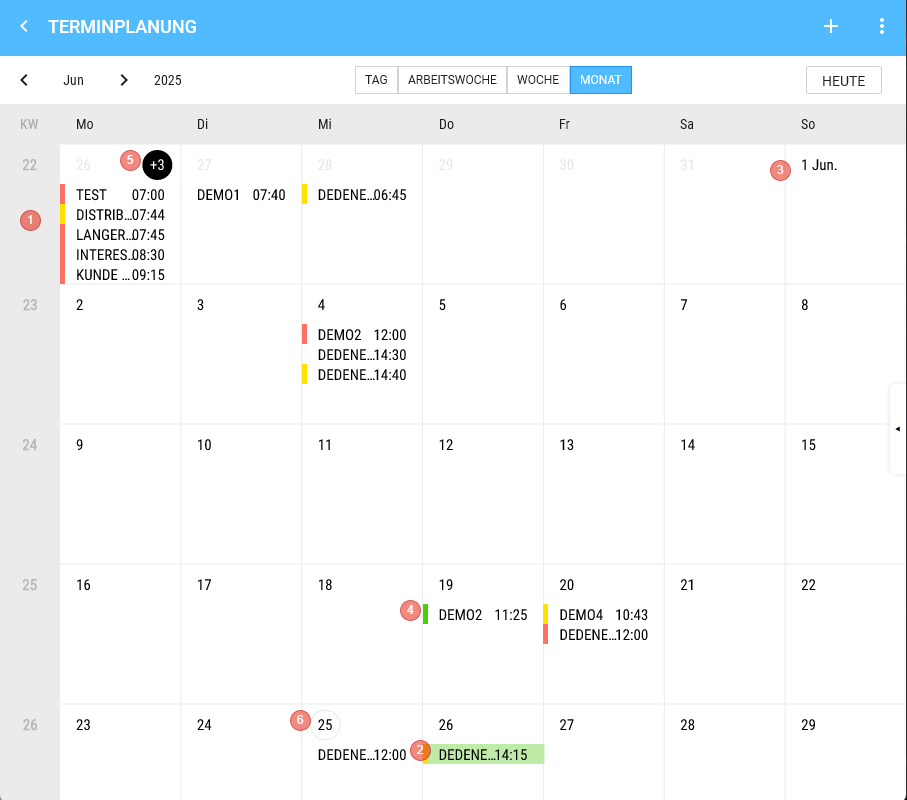Open the DEDENE... 12:00 appointment on day 20
This screenshot has width=907, height=800.
click(604, 635)
